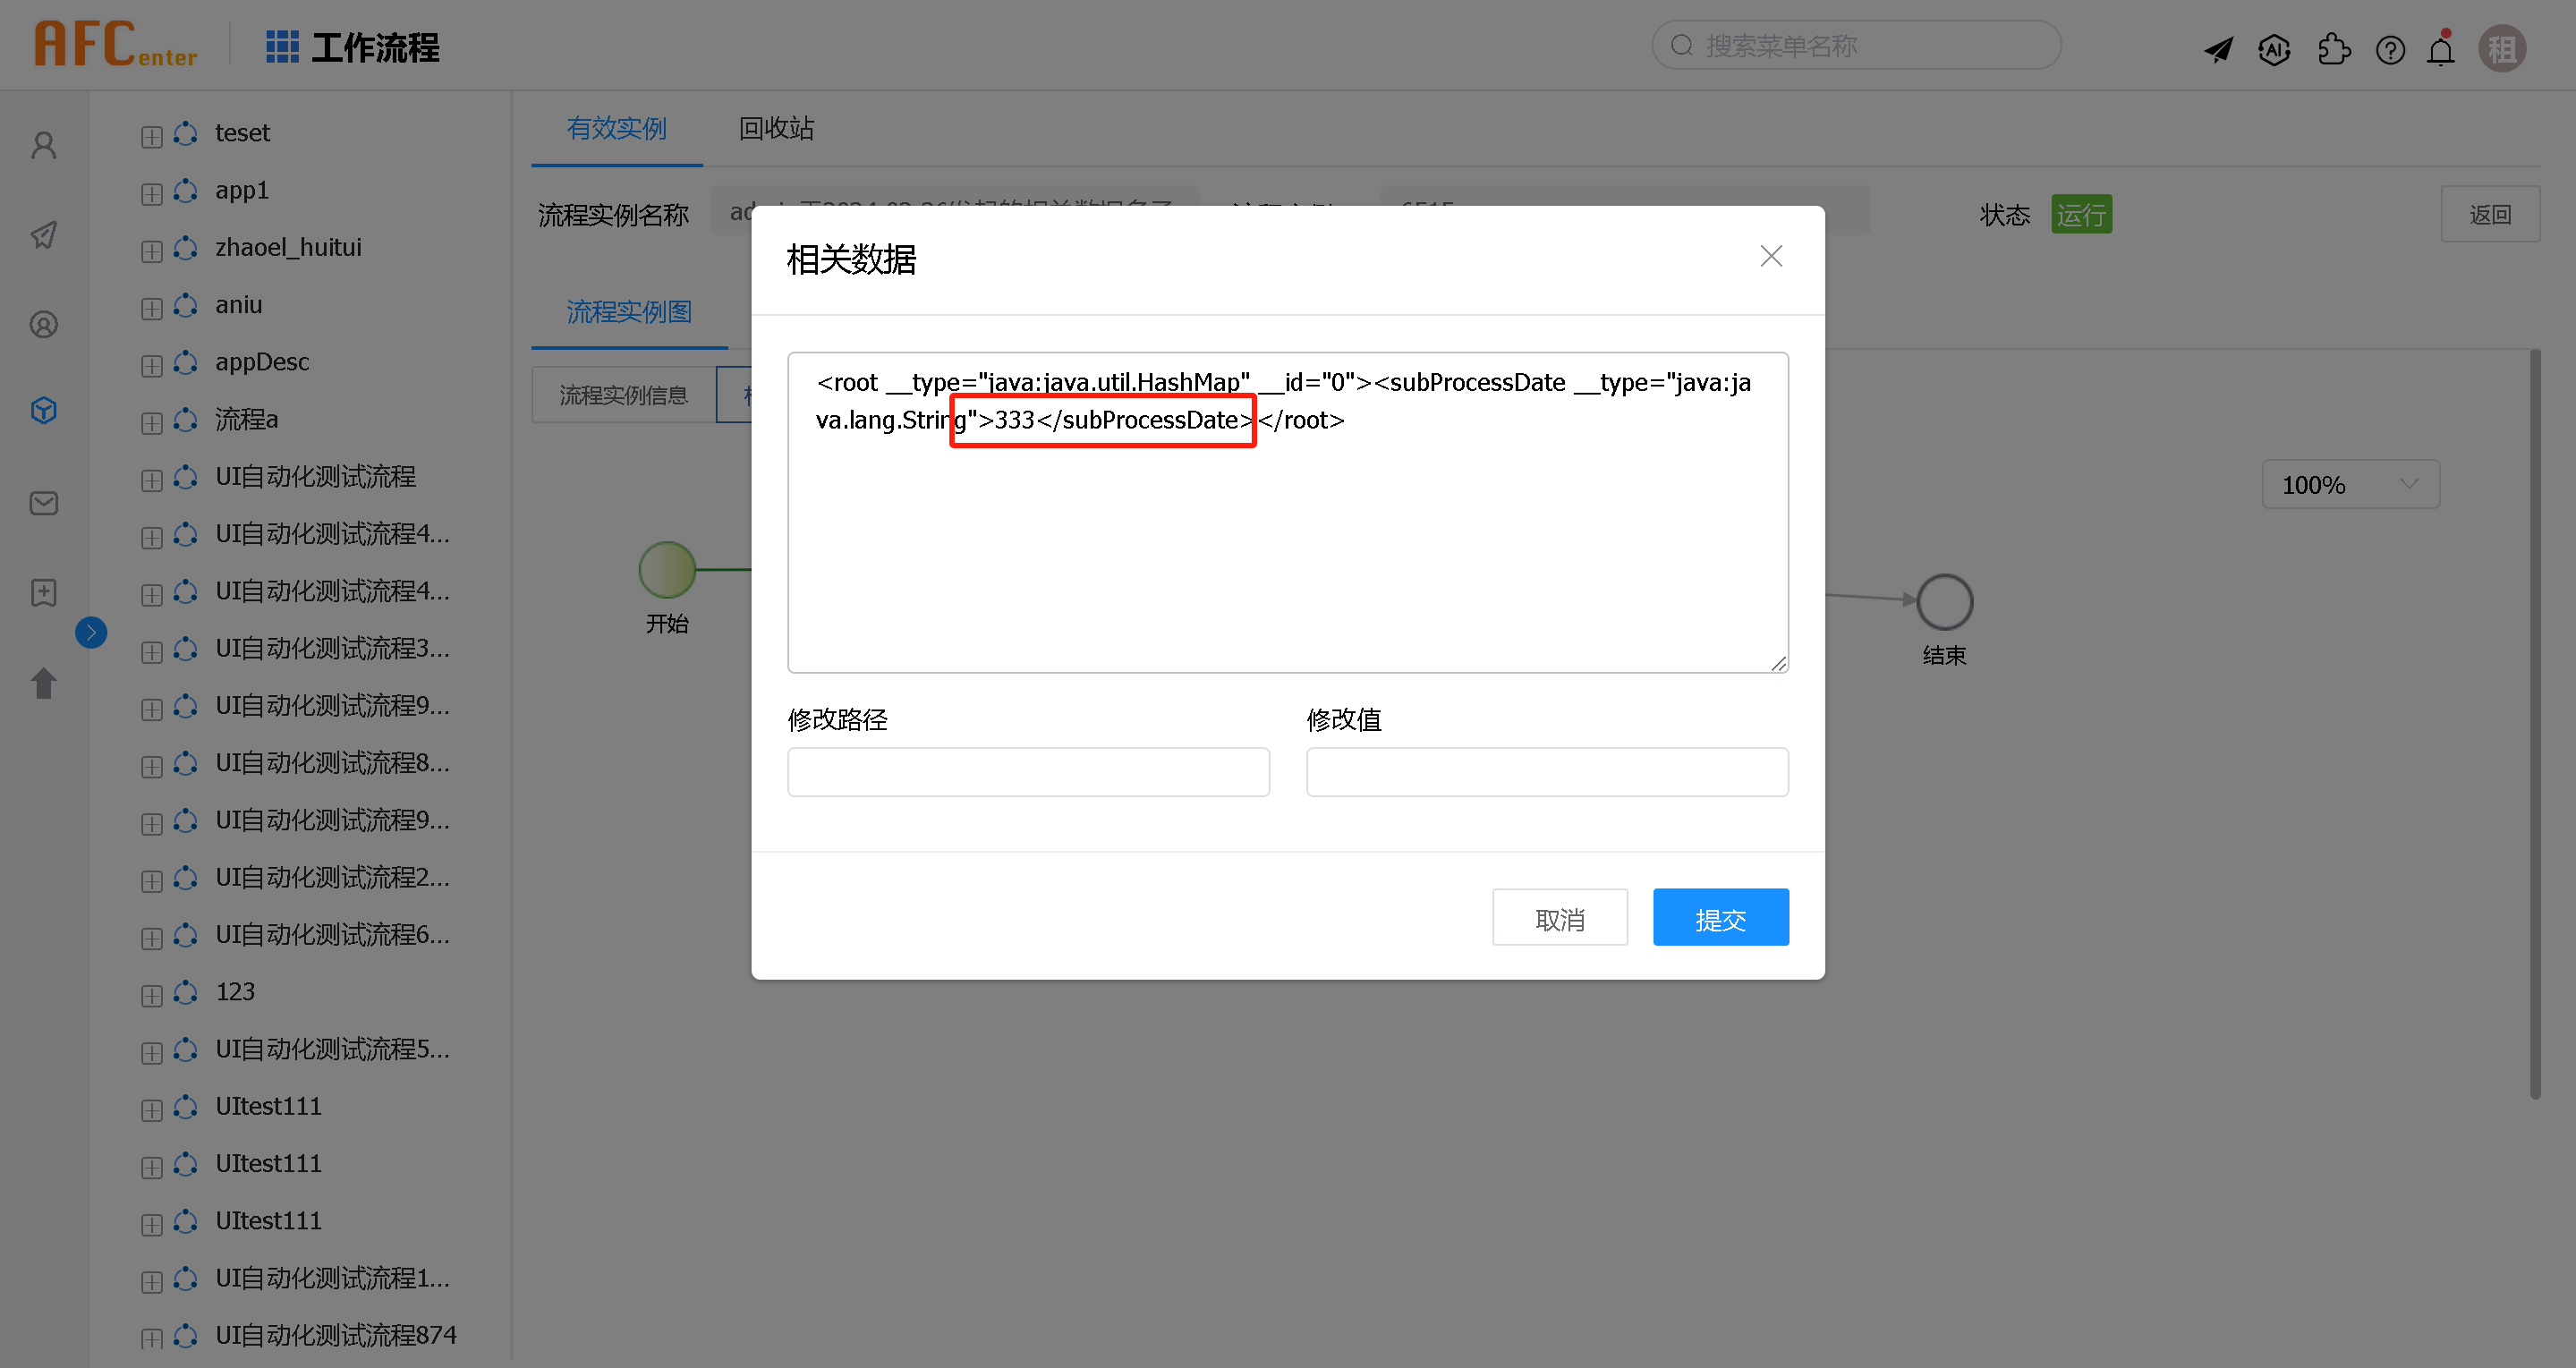Viewport: 2576px width, 1368px height.
Task: Click the upload arrow icon in the left sidebar
Action: coord(43,683)
